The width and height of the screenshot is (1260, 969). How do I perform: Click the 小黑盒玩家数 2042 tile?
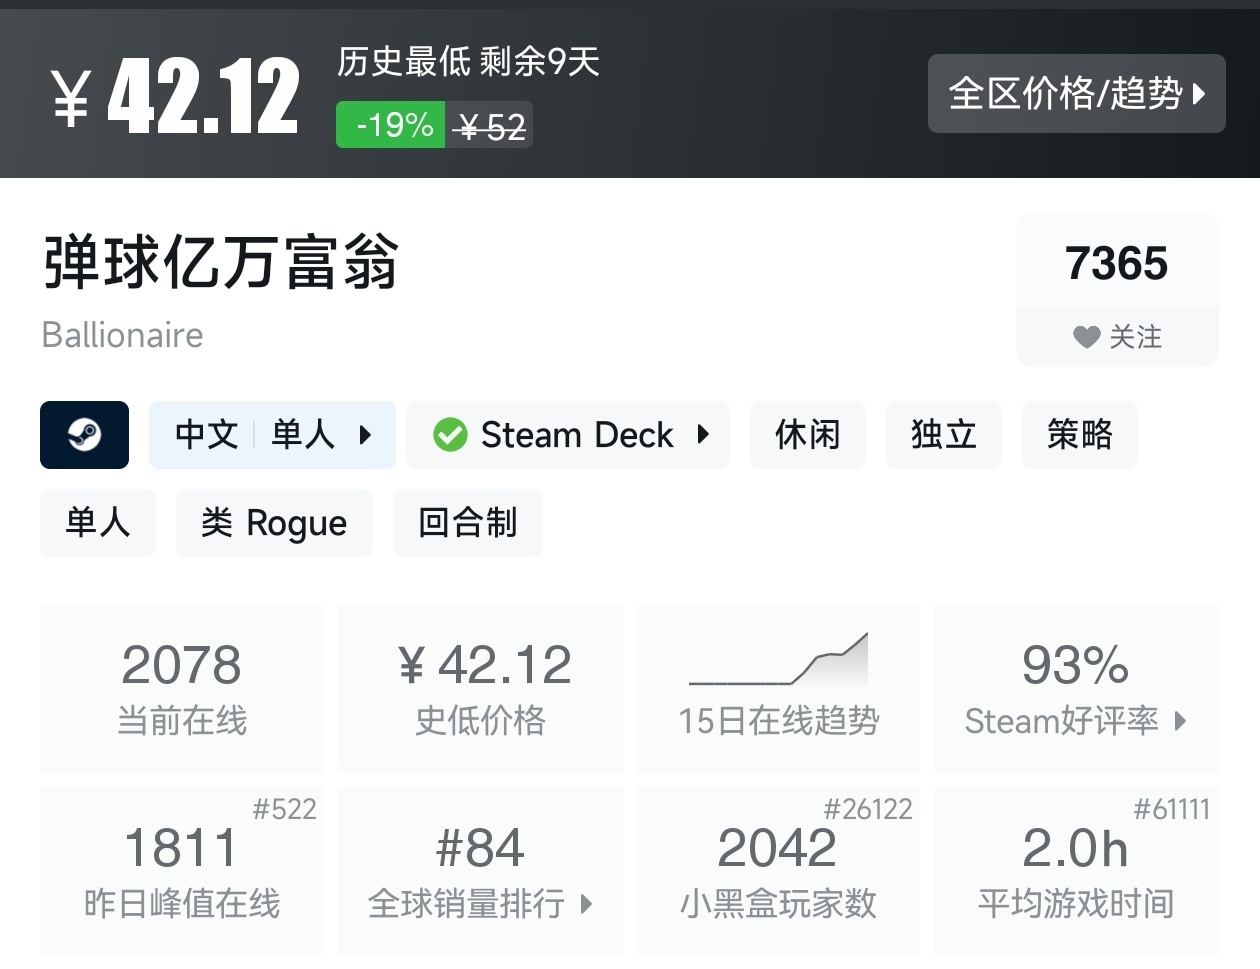coord(778,870)
